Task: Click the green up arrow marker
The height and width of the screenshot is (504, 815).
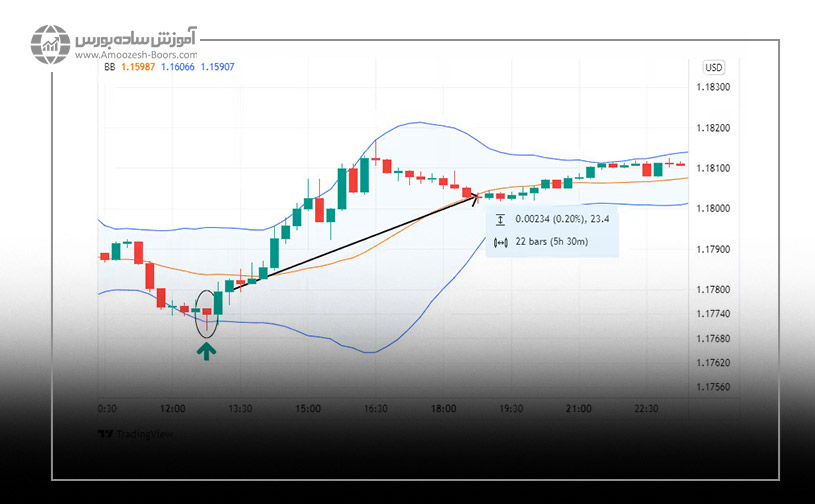Action: point(206,350)
